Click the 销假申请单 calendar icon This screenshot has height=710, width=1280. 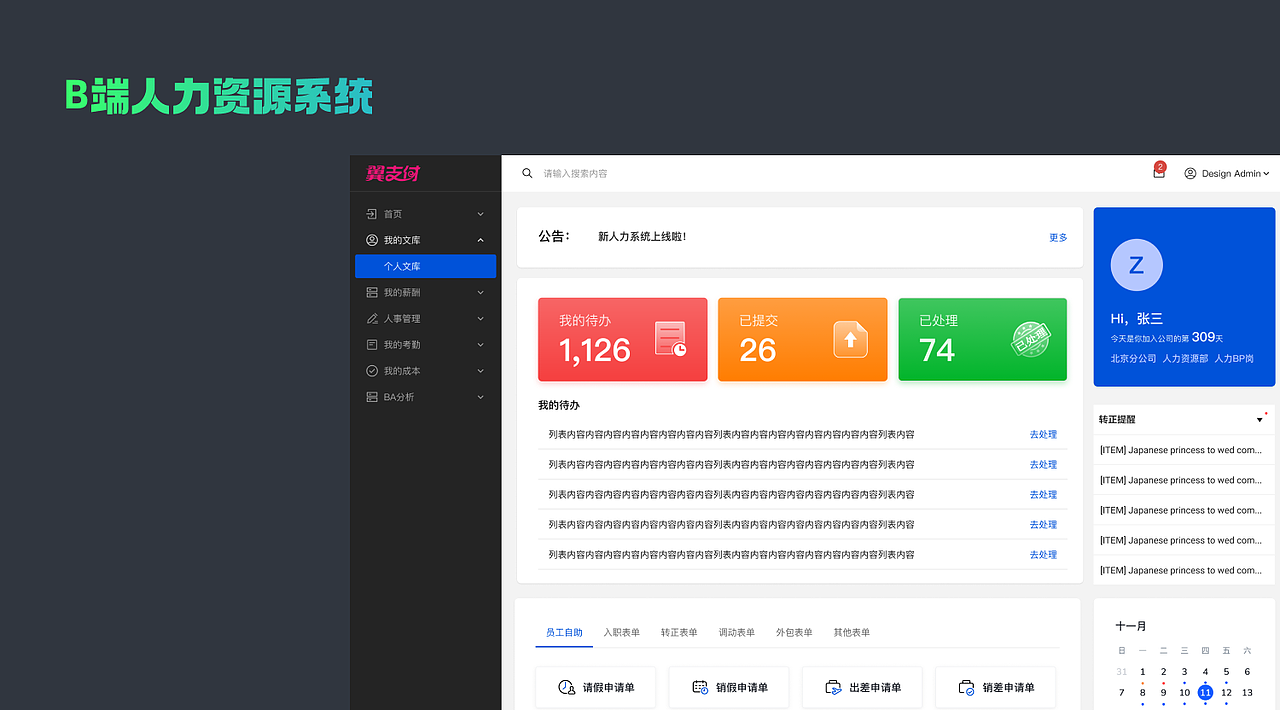(700, 687)
